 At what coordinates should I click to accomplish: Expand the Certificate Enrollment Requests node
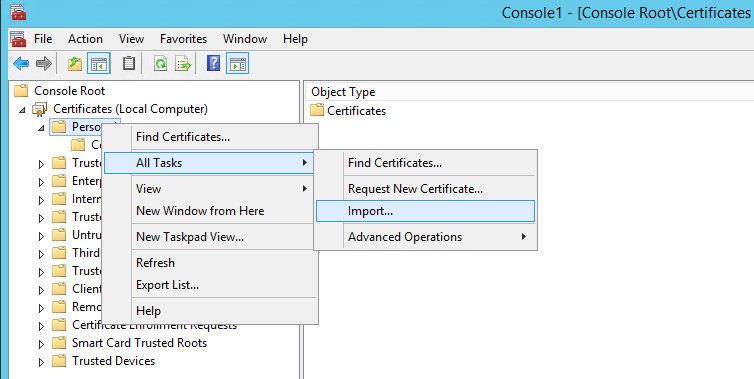(41, 326)
